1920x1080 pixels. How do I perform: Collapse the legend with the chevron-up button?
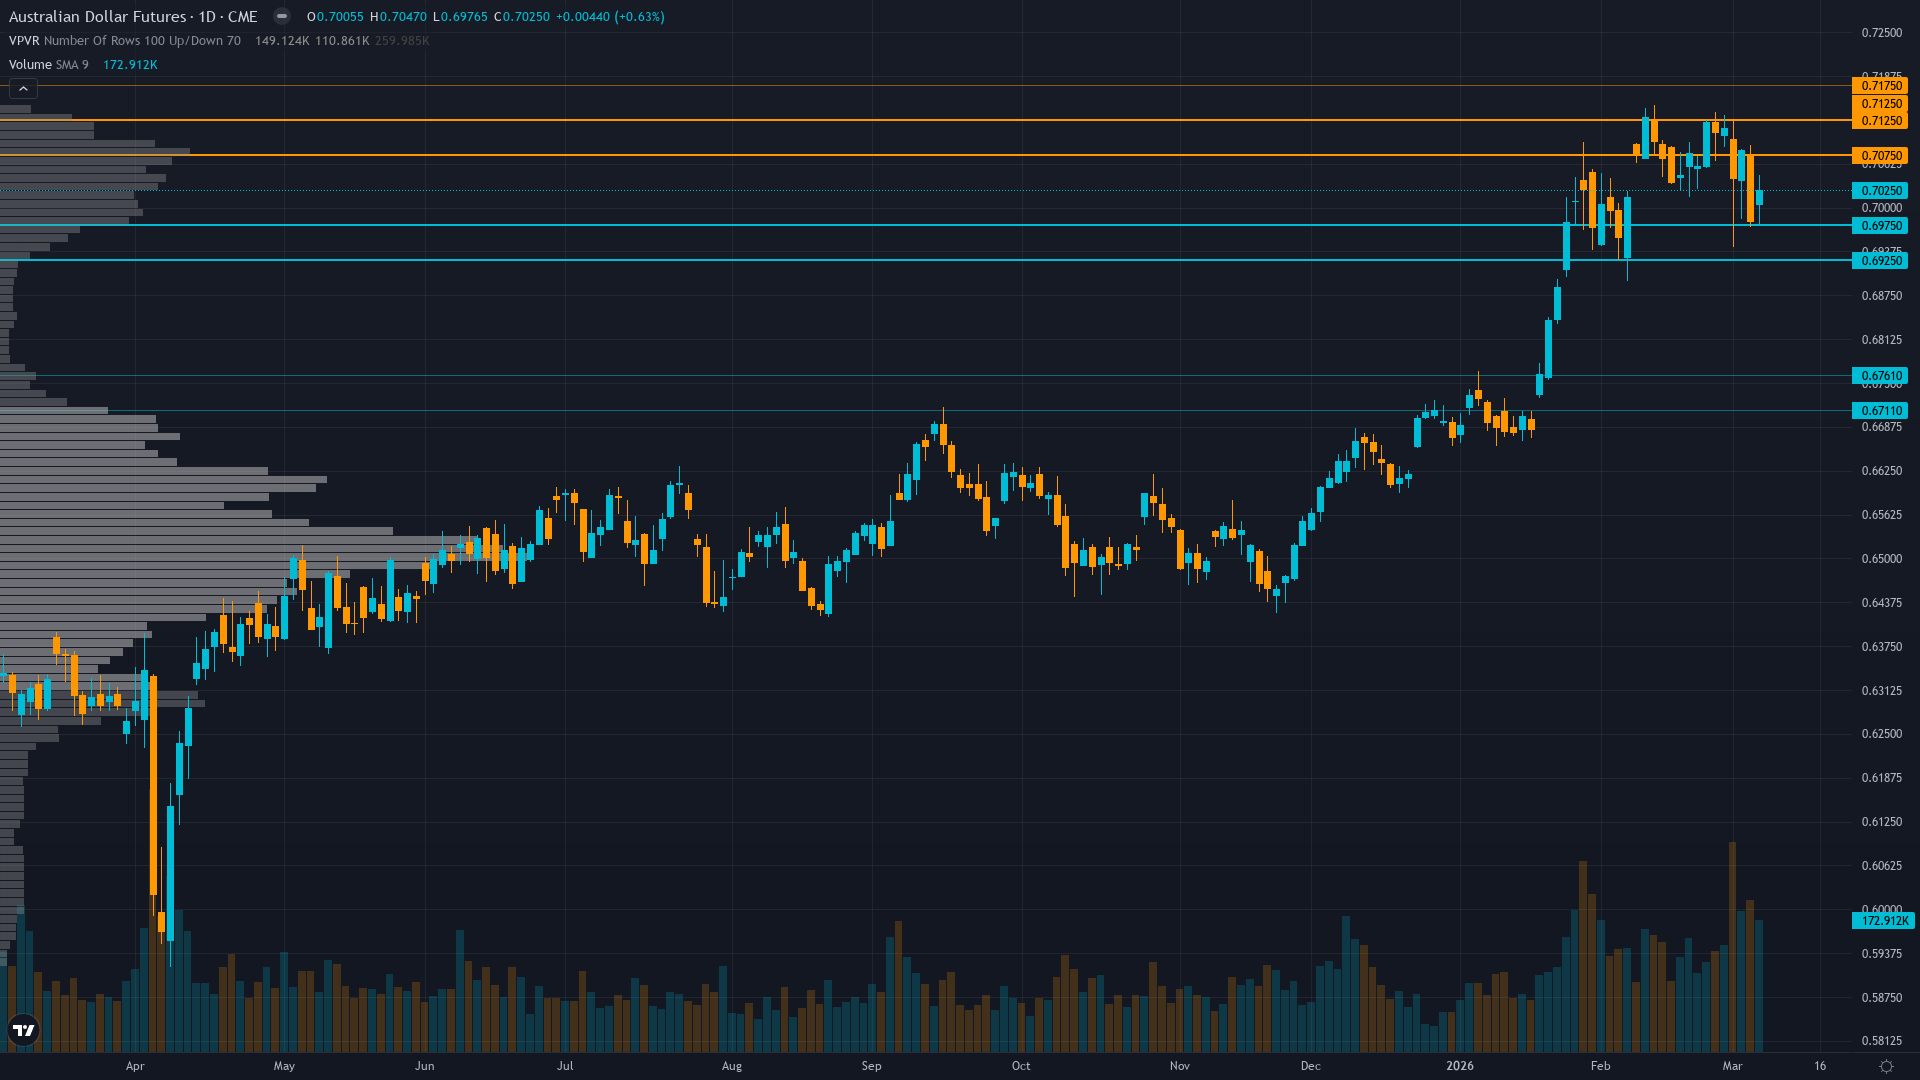pos(22,88)
